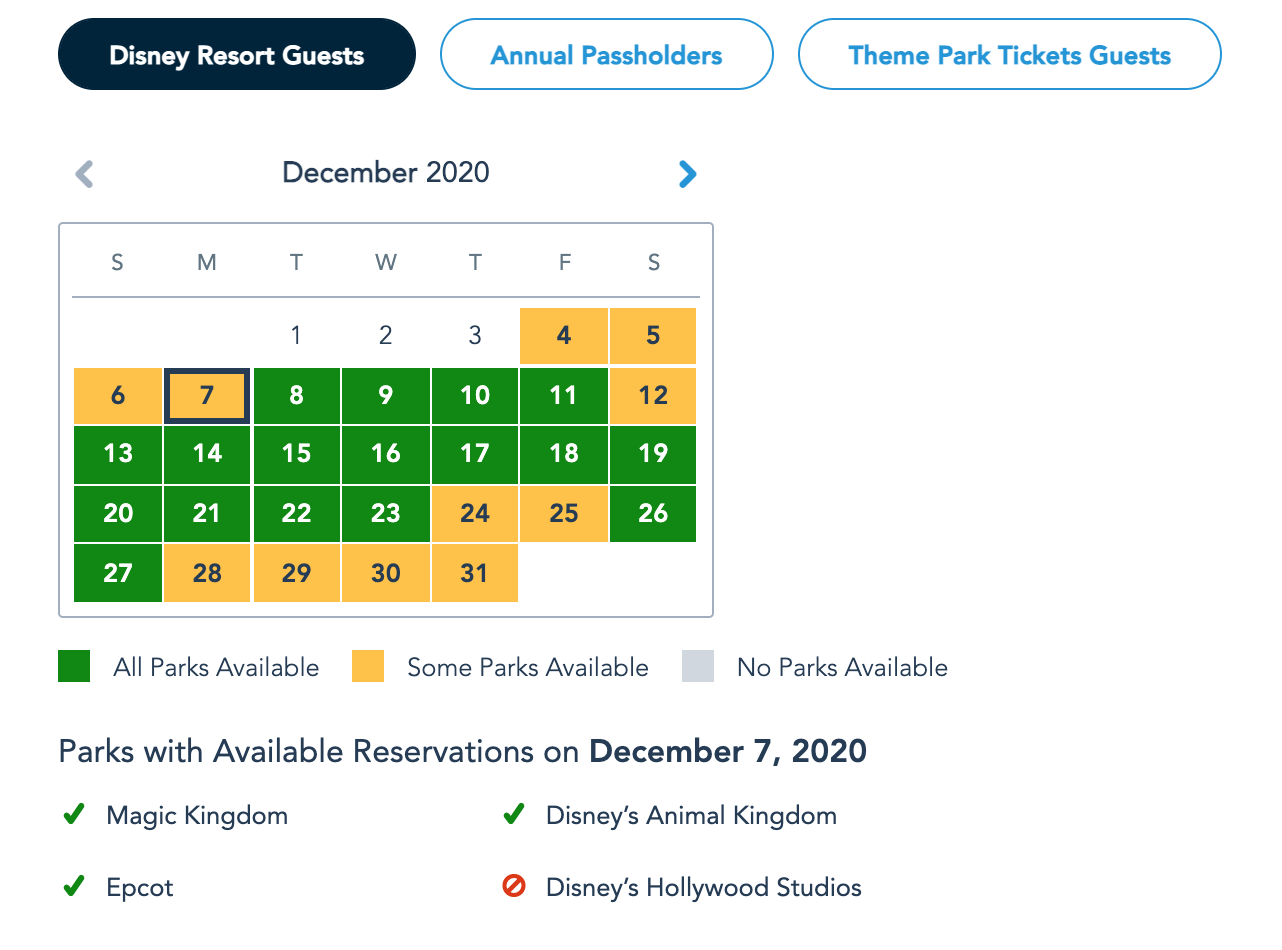Choose Disney Resort Guests tab
Viewport: 1282px width, 950px height.
click(237, 55)
